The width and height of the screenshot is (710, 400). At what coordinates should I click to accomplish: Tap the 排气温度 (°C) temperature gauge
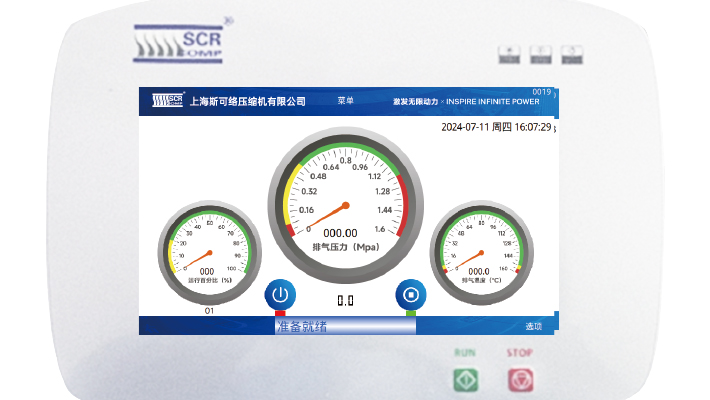(x=481, y=253)
